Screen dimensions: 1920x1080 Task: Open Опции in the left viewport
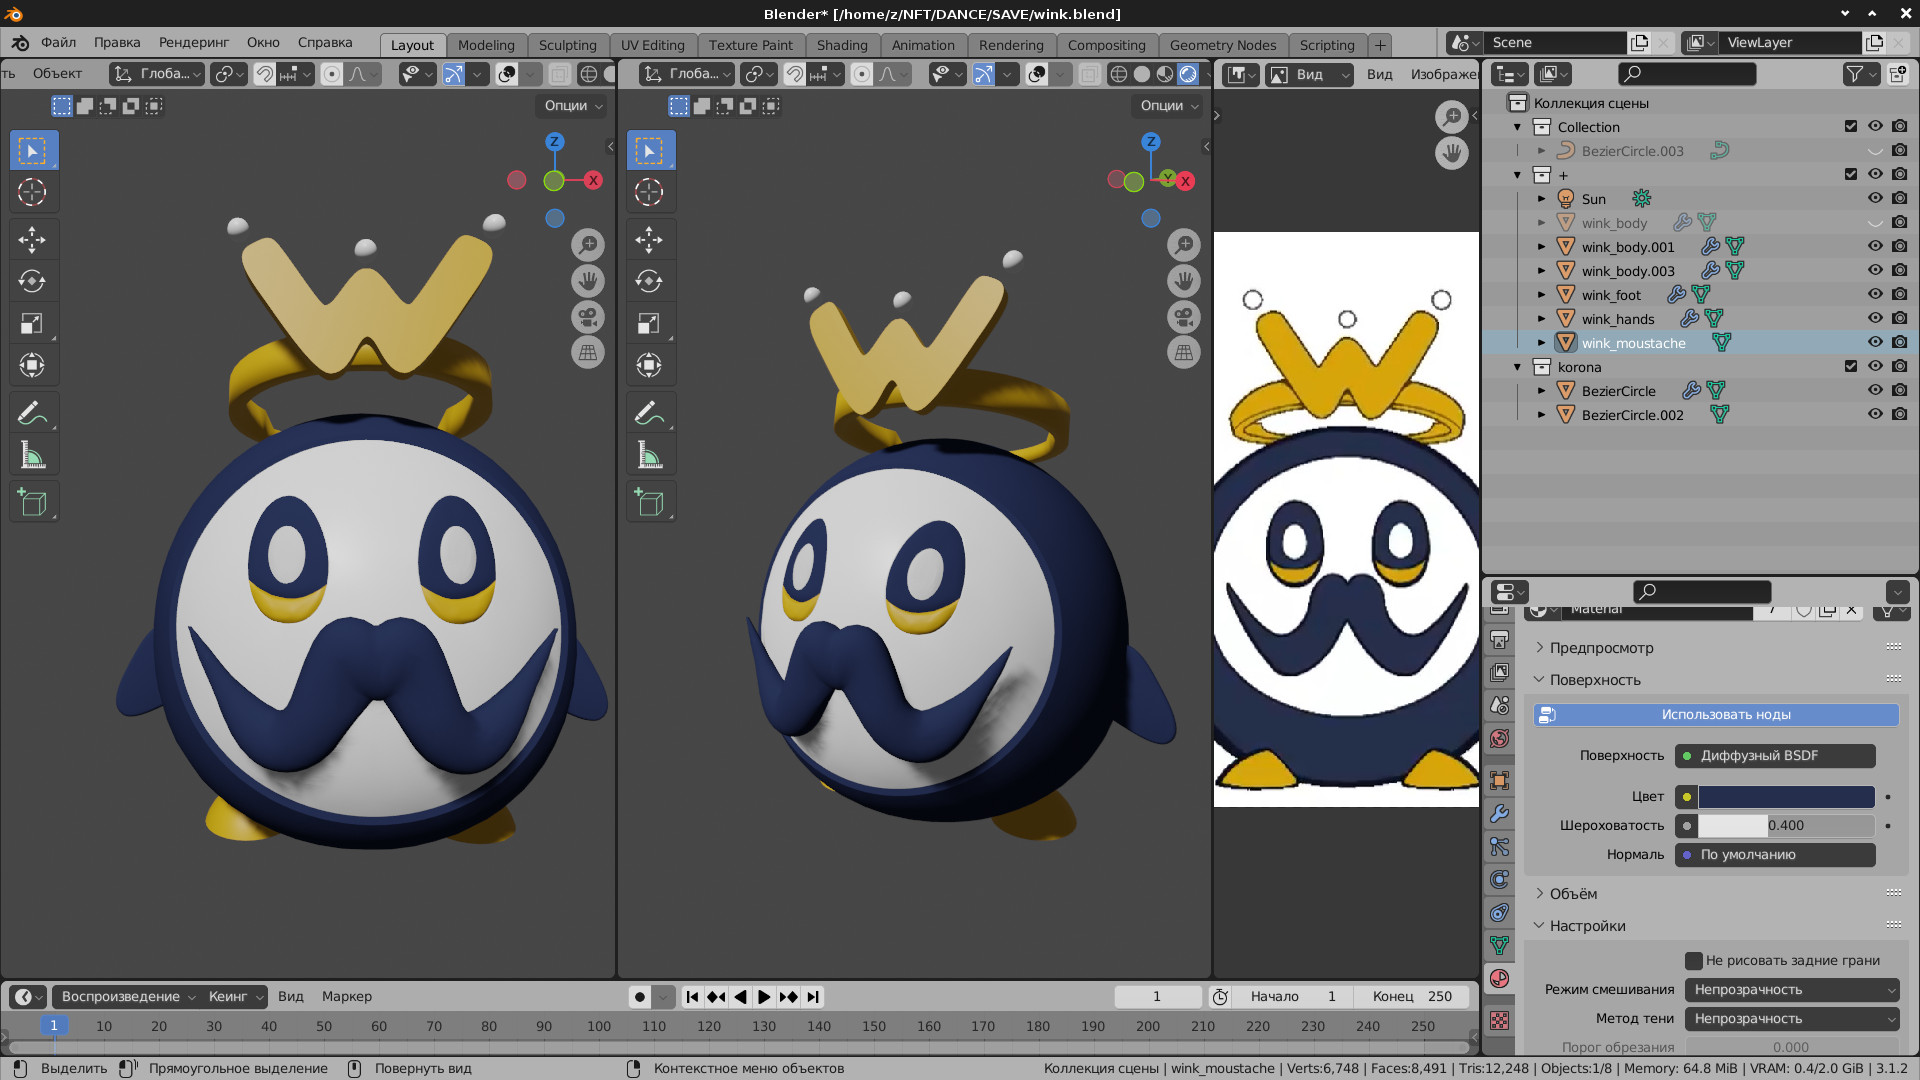[x=573, y=106]
